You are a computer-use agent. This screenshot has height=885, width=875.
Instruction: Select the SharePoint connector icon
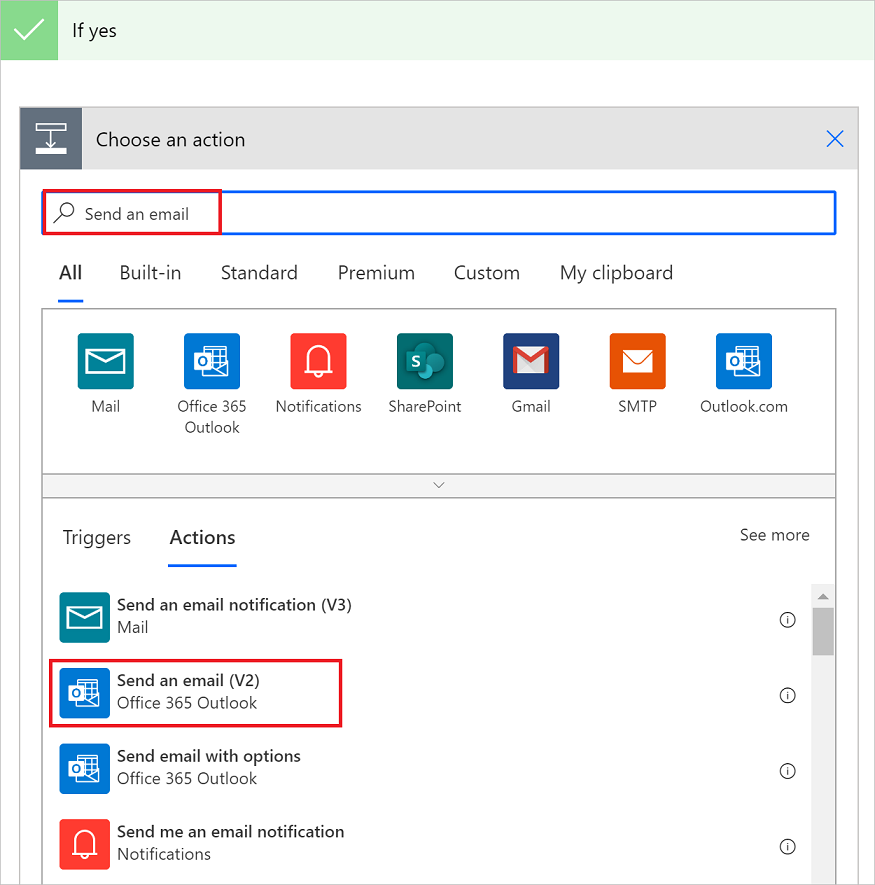pos(424,361)
